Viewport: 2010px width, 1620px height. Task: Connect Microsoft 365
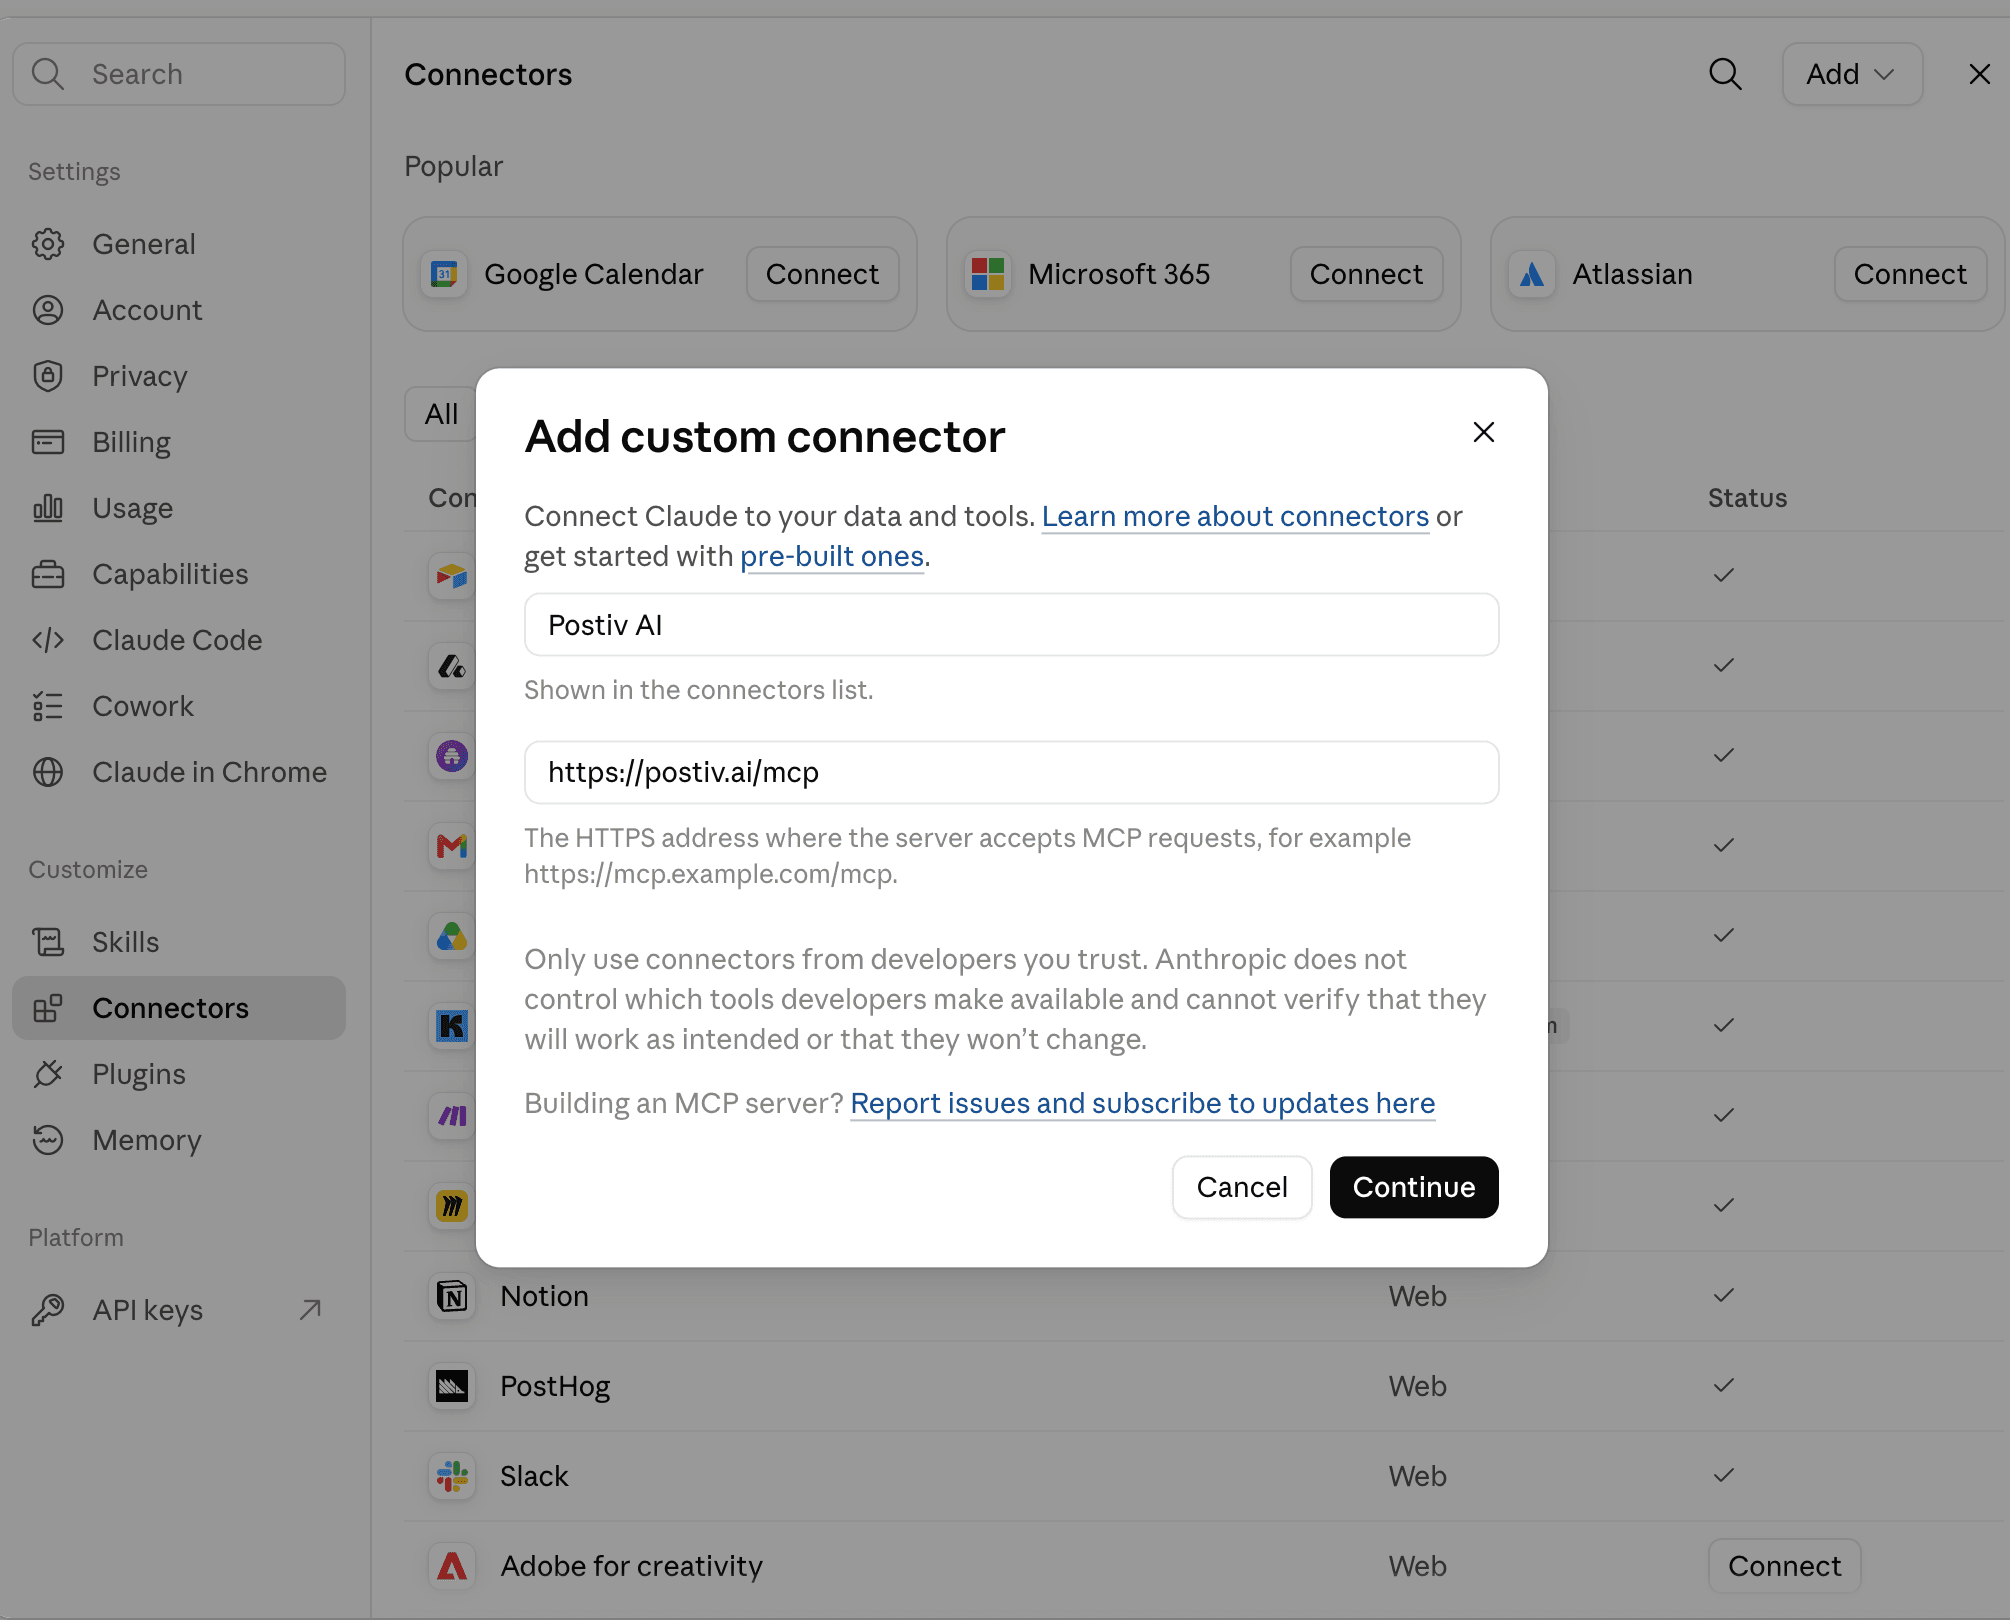pos(1366,274)
